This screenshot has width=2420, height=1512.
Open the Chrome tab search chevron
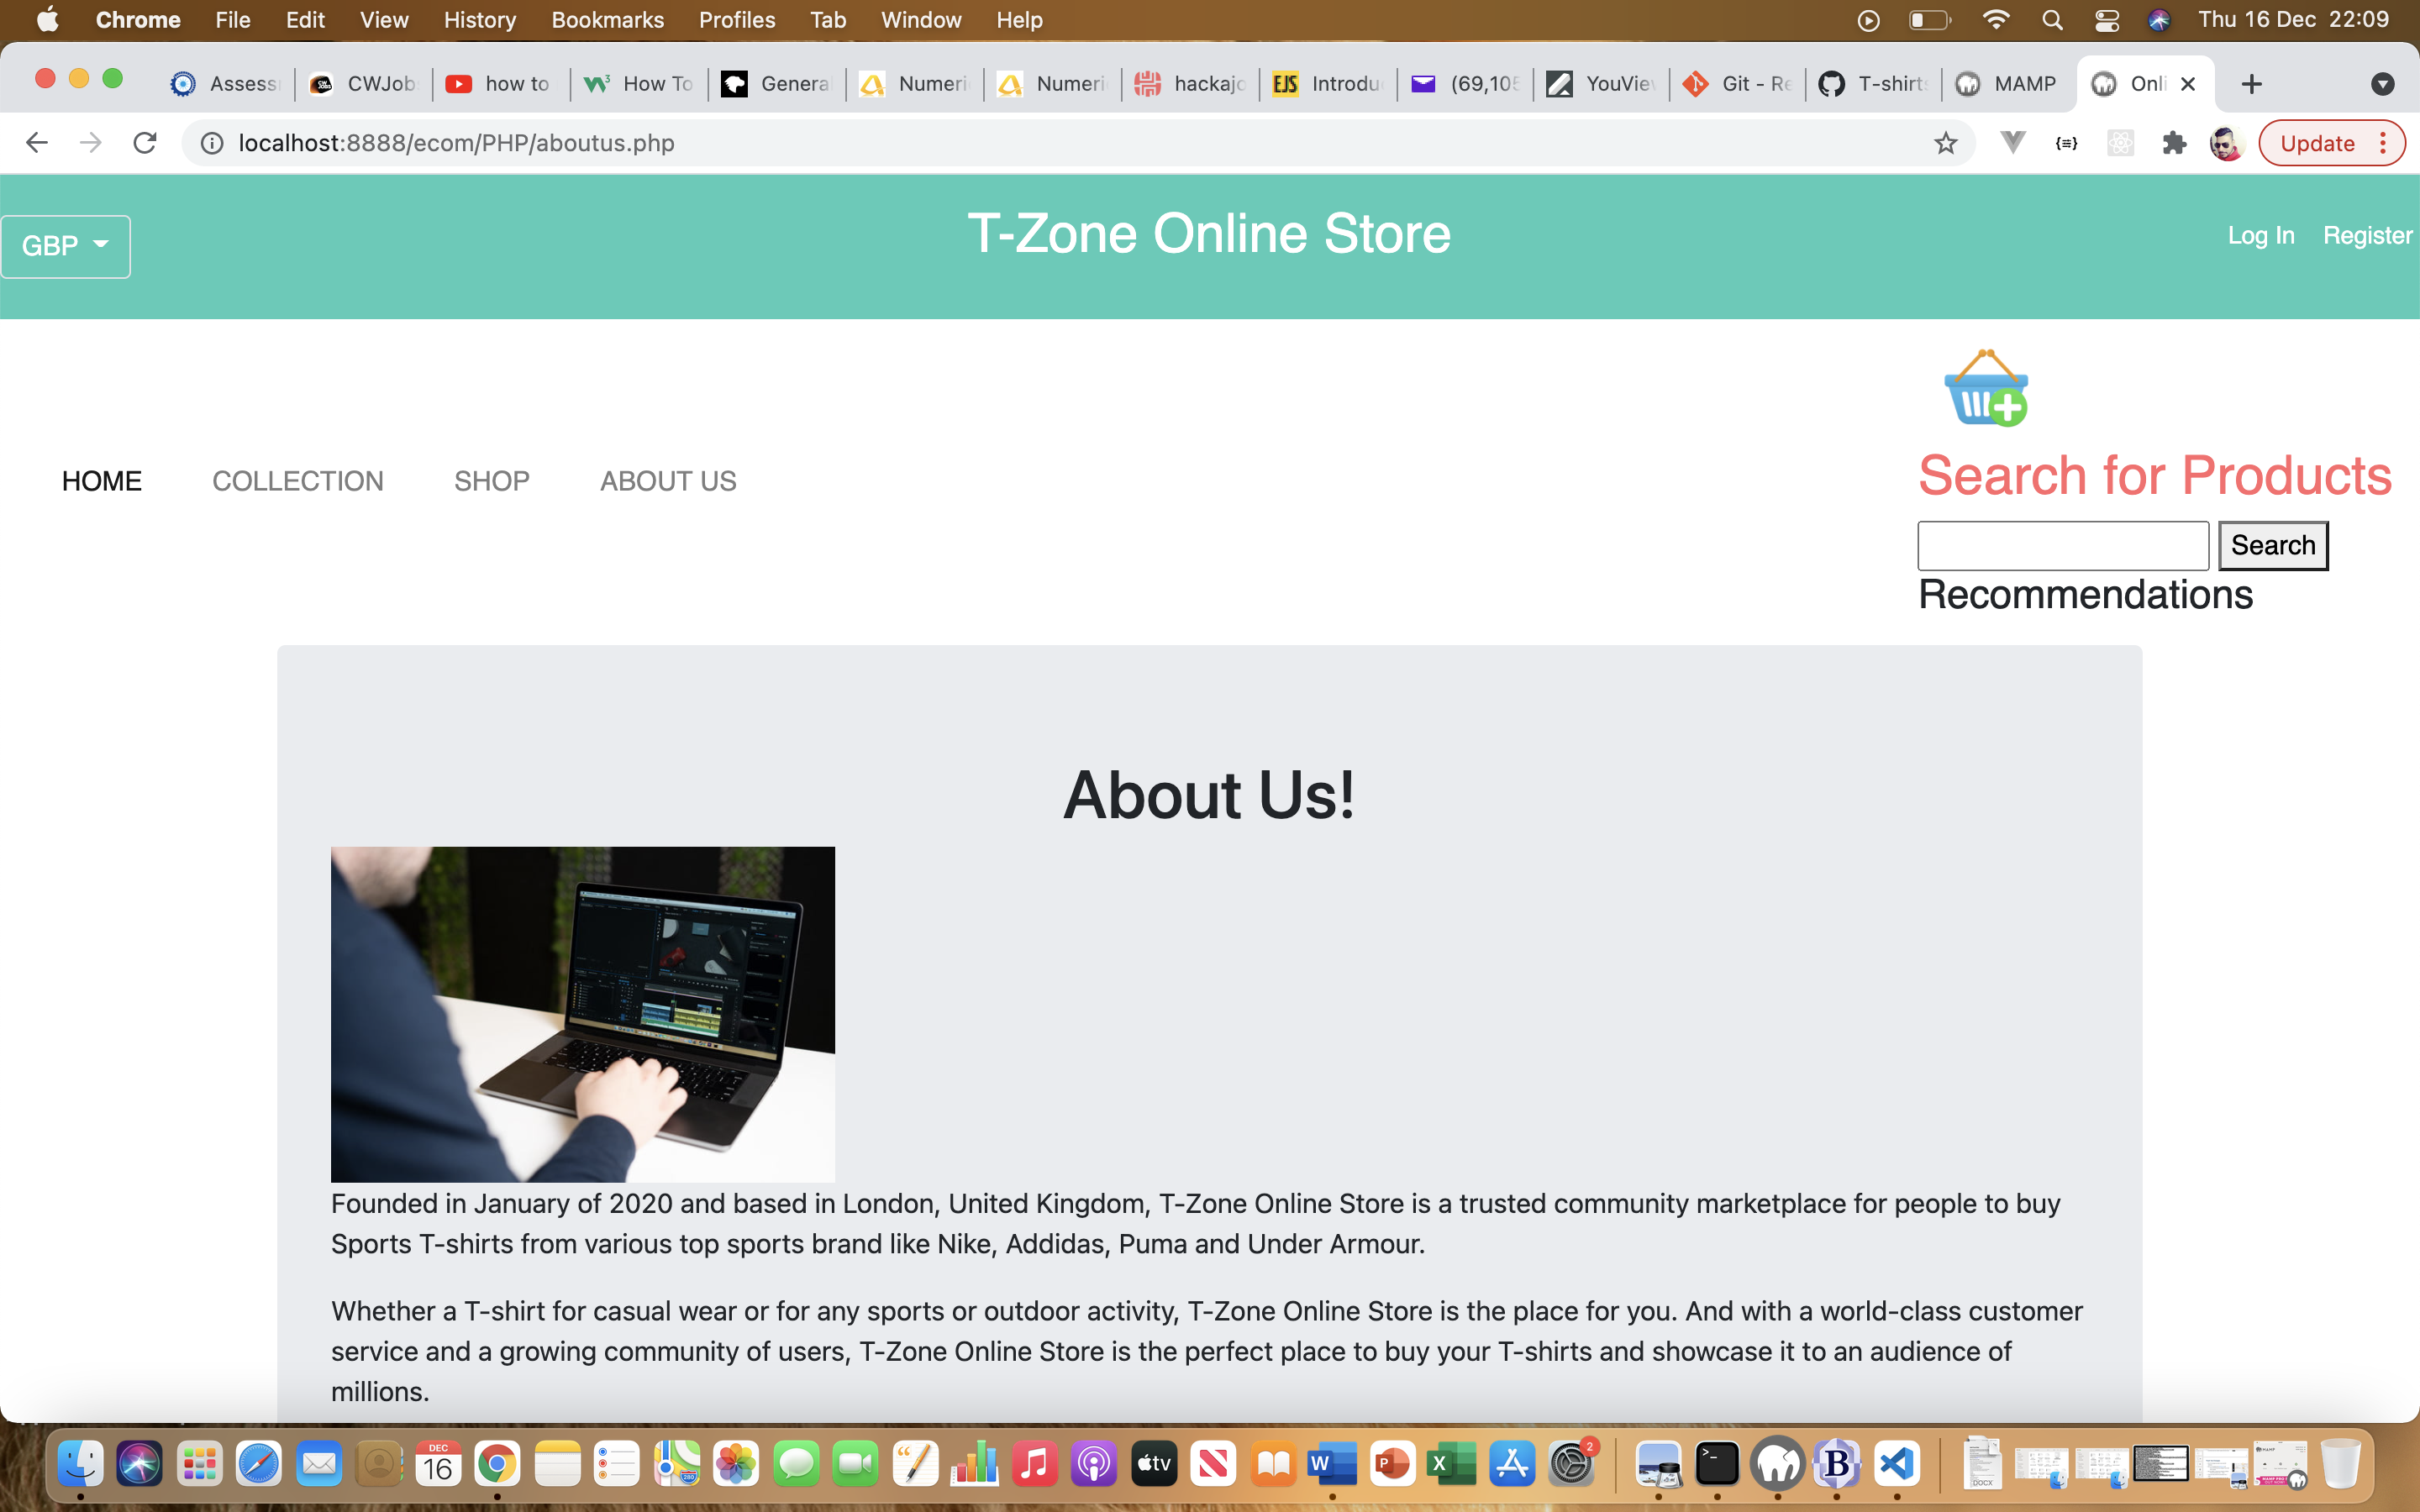click(2383, 84)
